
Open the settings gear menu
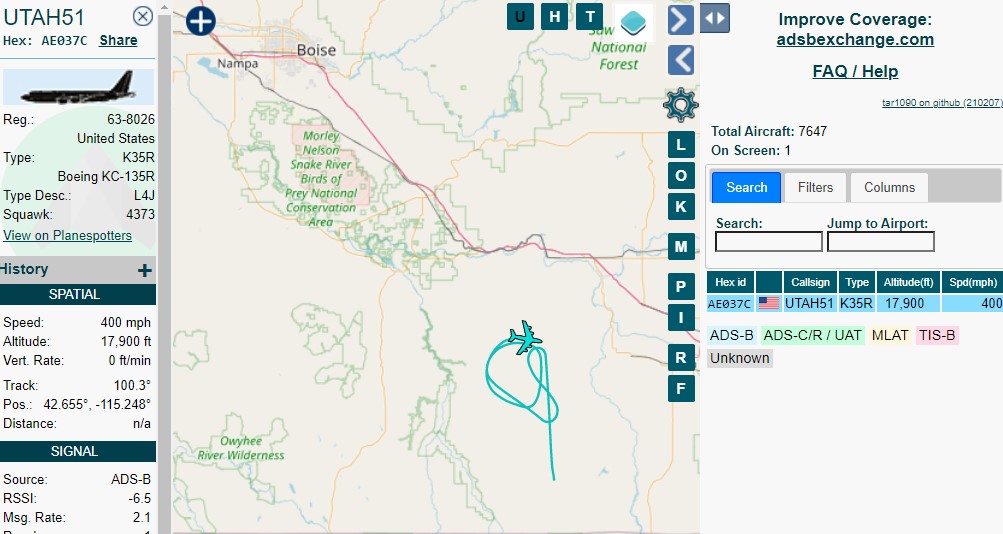click(681, 105)
